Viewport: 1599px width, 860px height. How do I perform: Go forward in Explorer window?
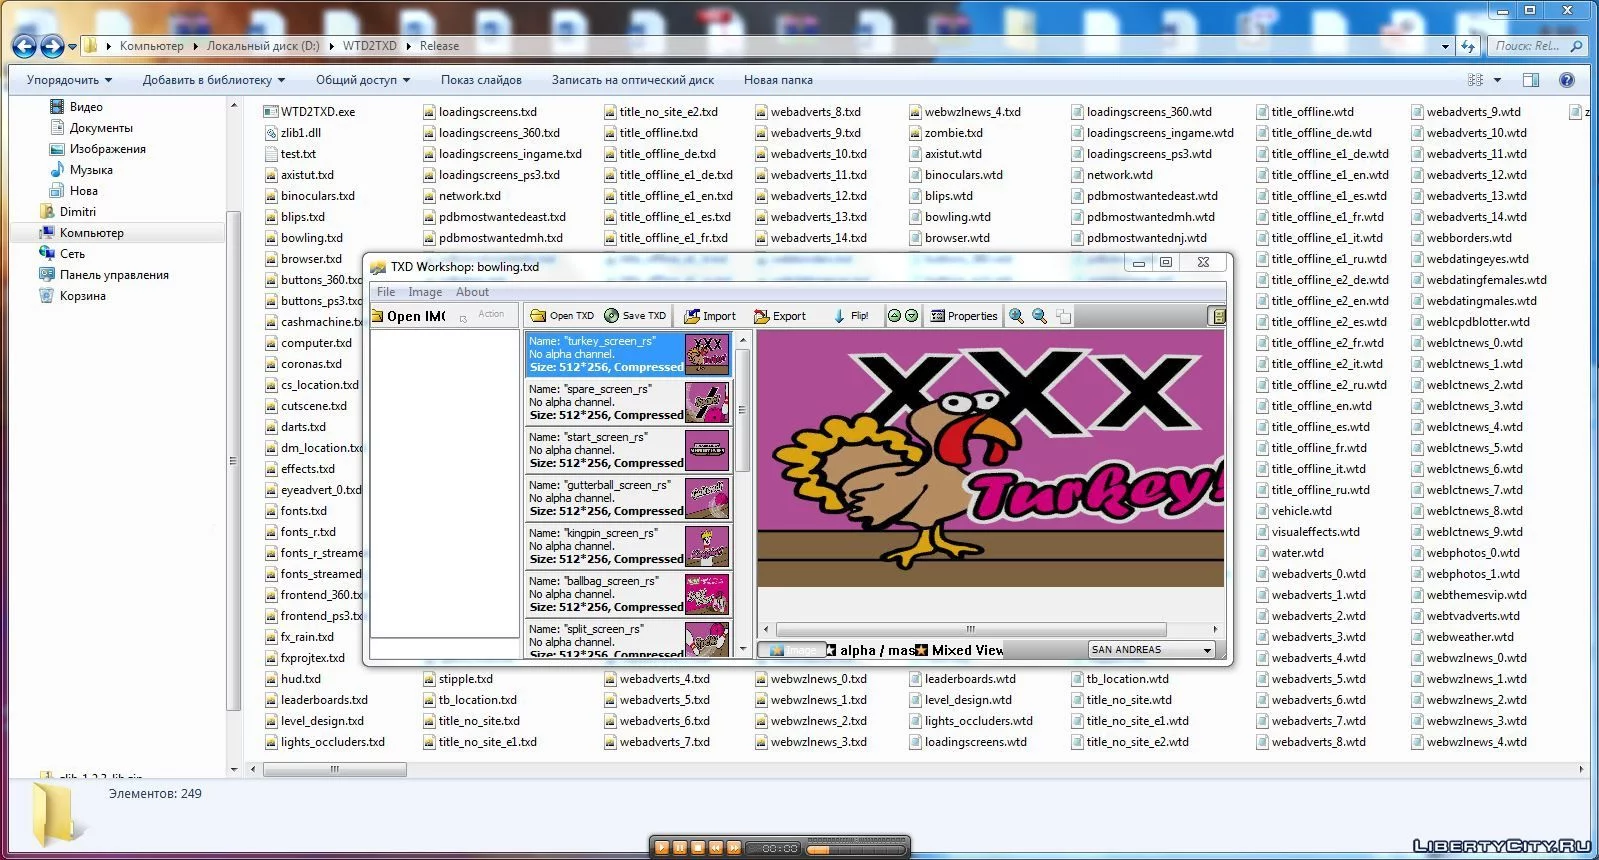tap(52, 45)
